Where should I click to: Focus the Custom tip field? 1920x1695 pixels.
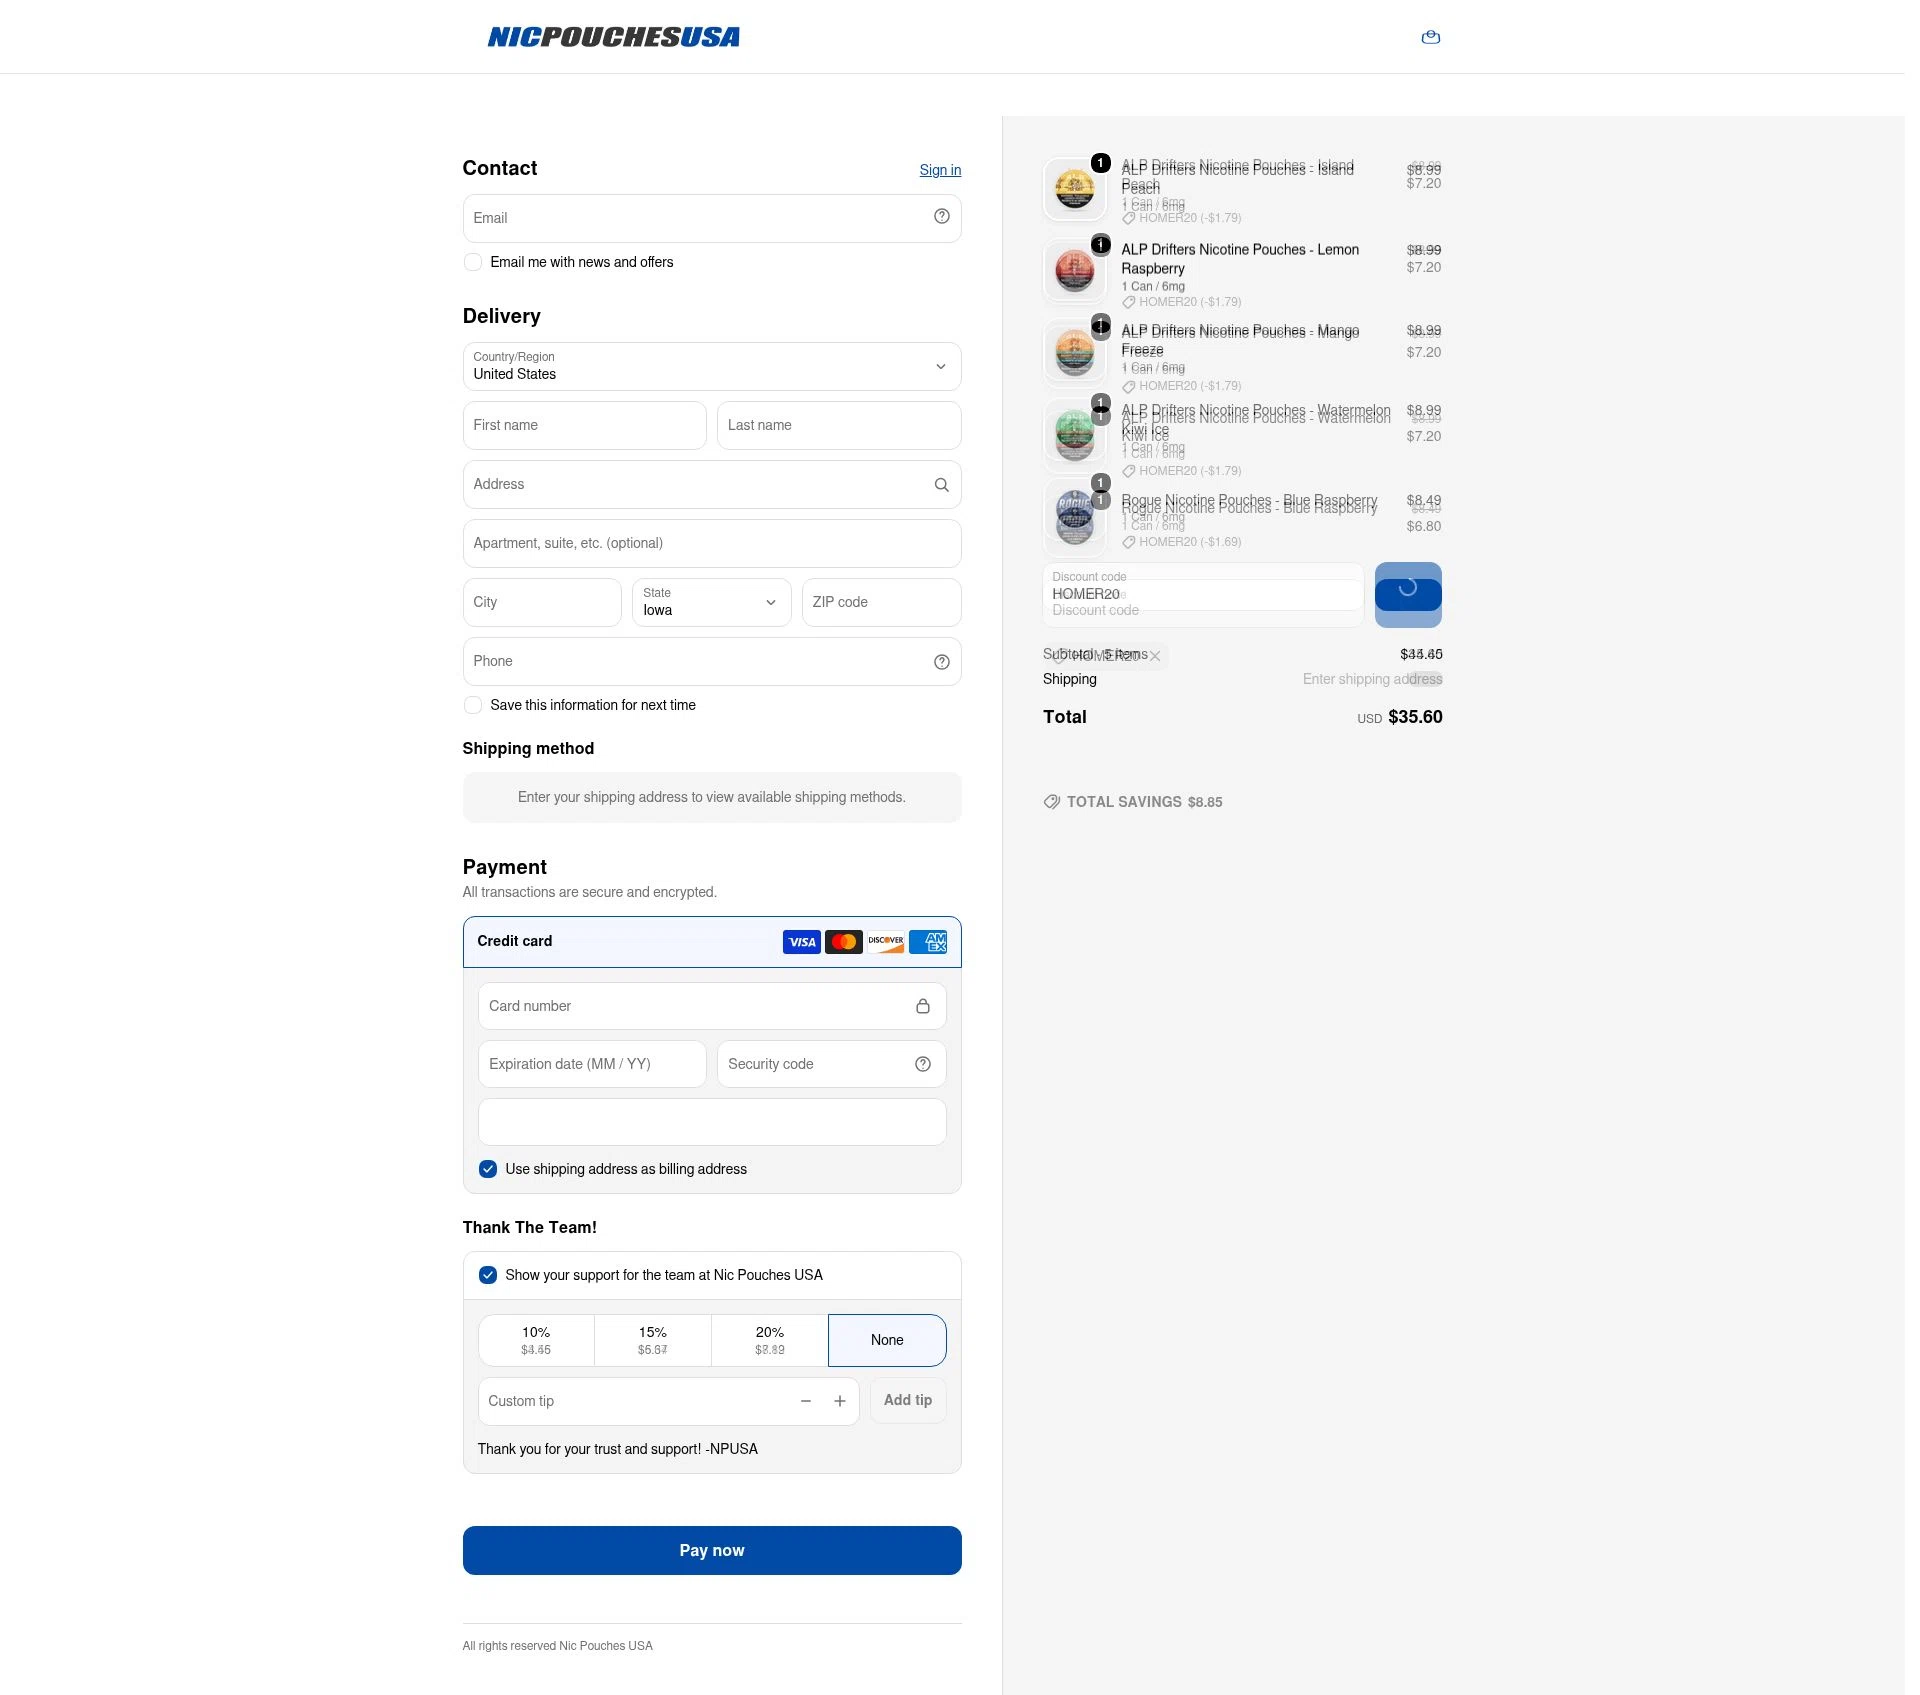668,1401
